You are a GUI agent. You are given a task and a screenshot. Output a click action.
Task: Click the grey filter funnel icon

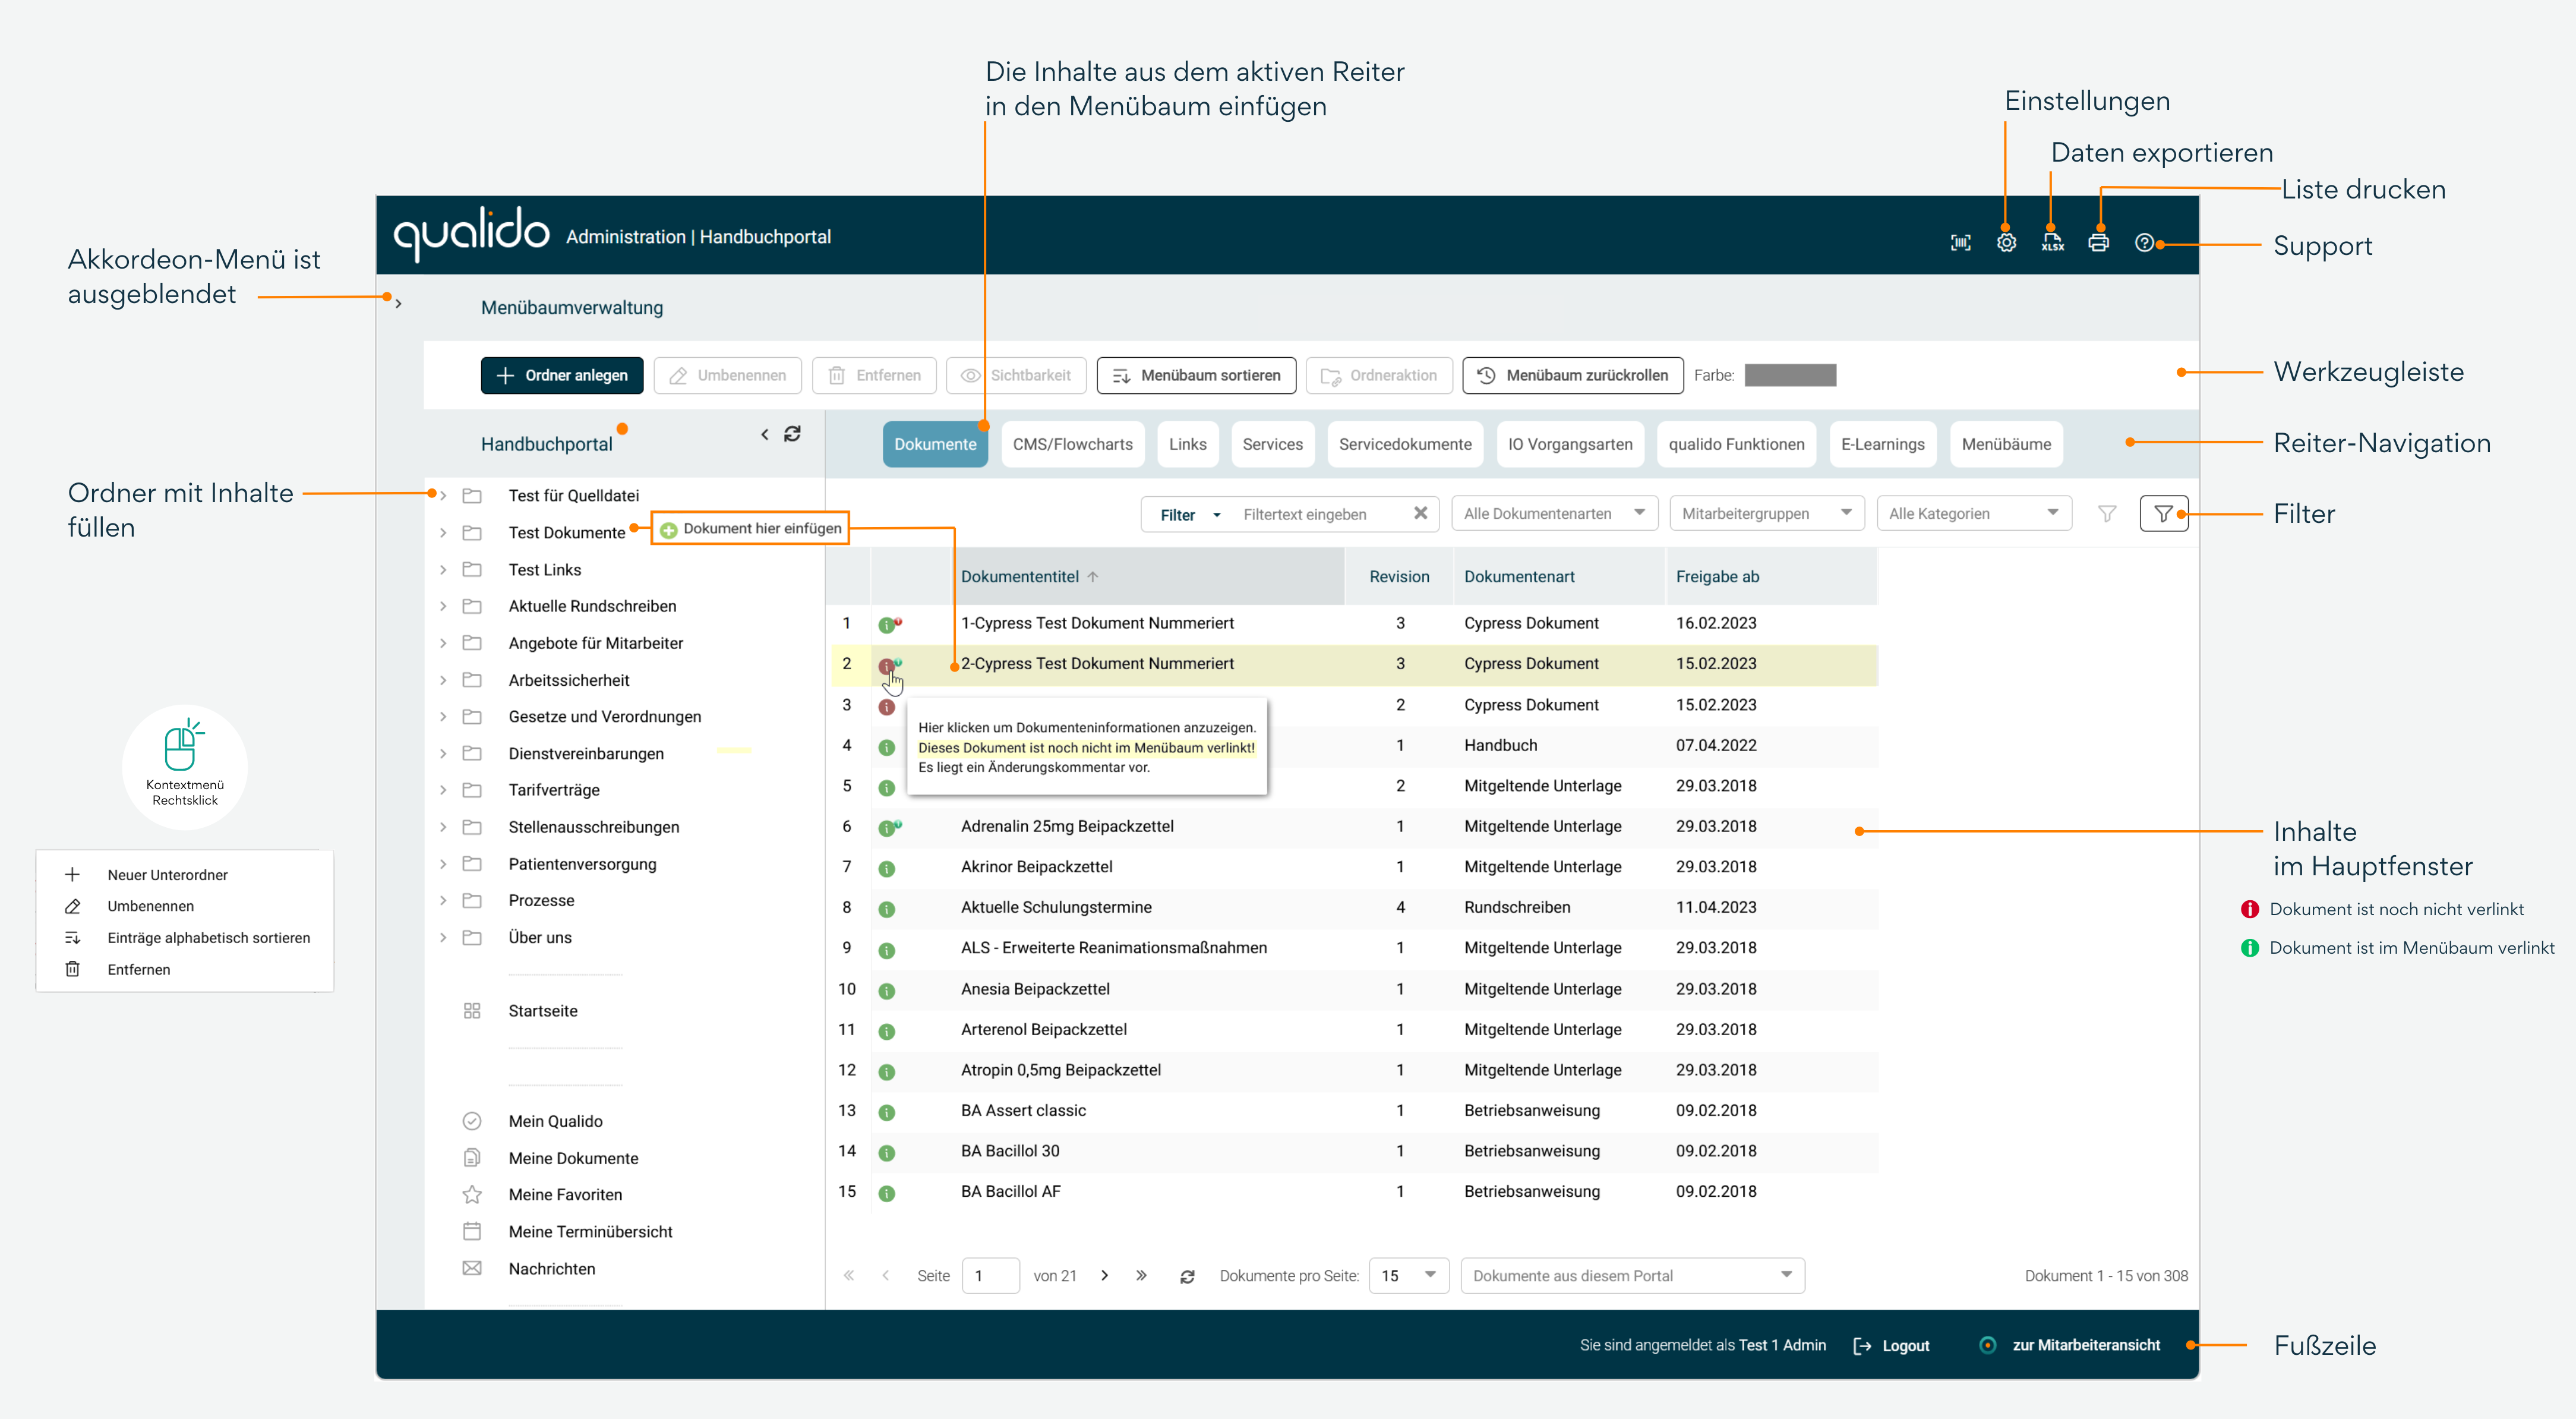(2107, 513)
